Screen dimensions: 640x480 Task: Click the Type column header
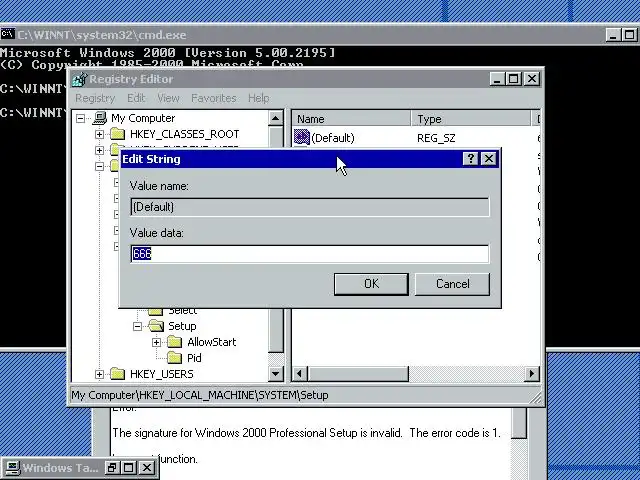click(x=471, y=119)
